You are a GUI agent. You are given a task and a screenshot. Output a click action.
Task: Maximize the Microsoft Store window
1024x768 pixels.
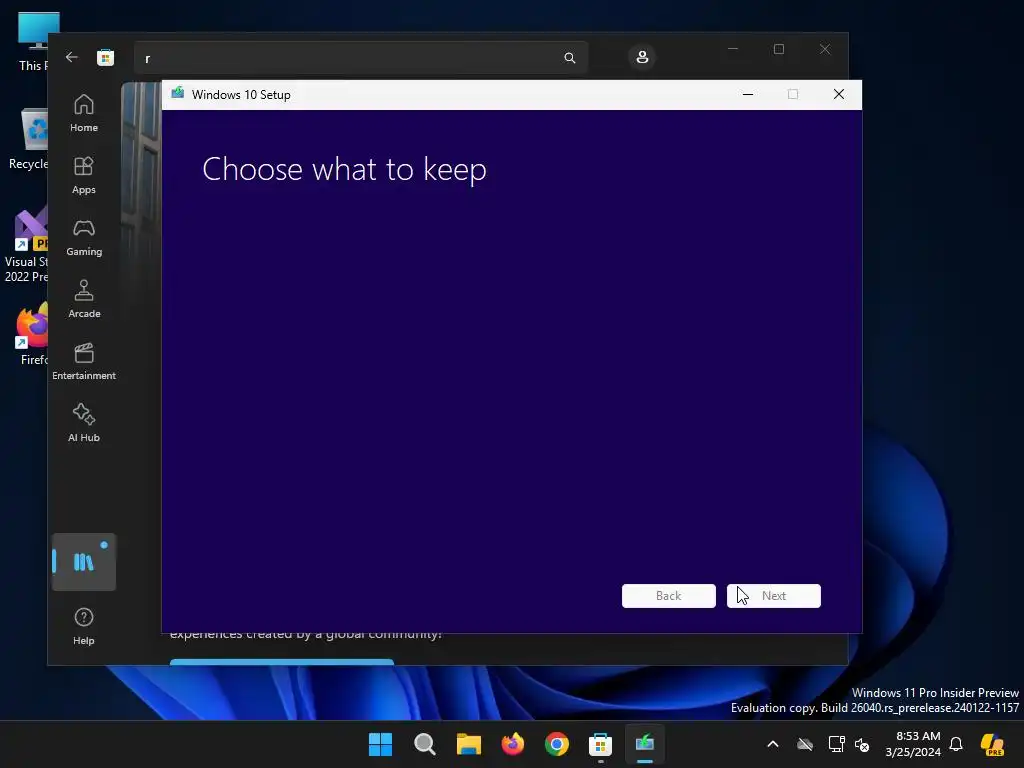778,49
